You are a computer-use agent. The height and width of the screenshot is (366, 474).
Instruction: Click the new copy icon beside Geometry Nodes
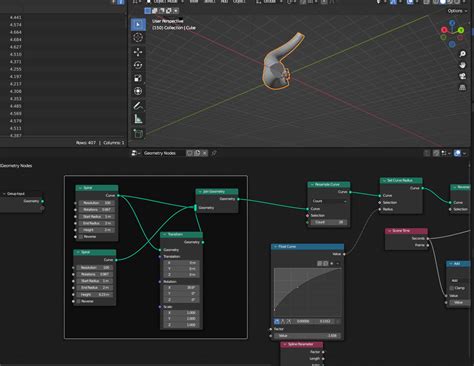coord(197,153)
